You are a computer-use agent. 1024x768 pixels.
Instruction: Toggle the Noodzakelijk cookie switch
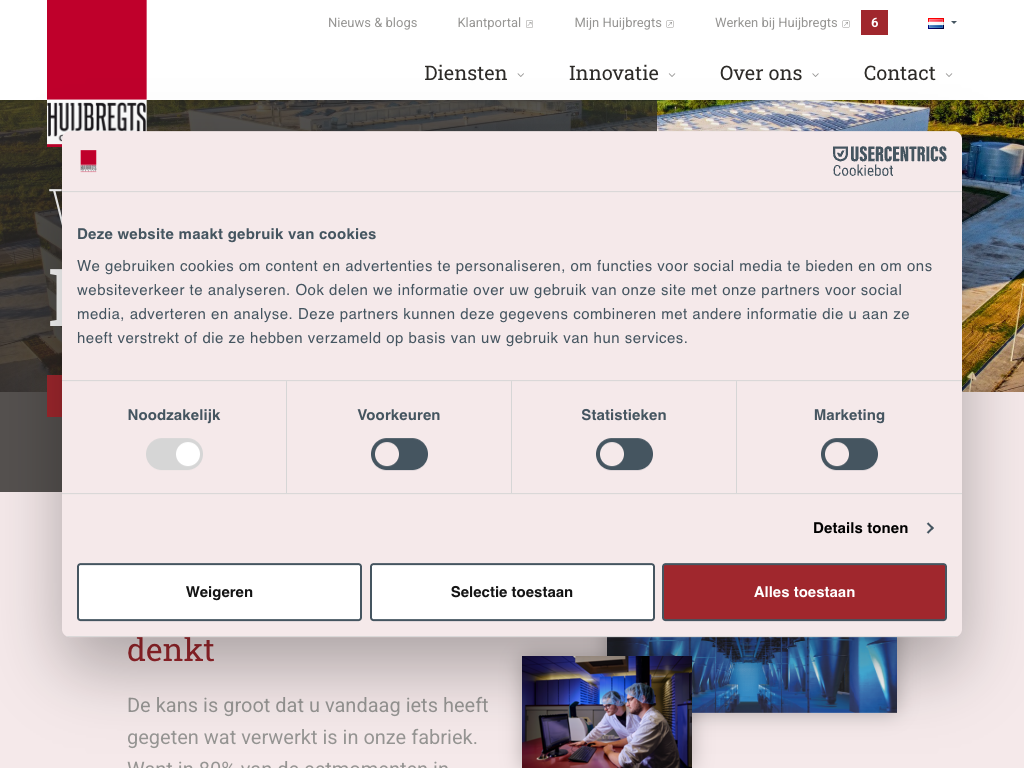174,455
